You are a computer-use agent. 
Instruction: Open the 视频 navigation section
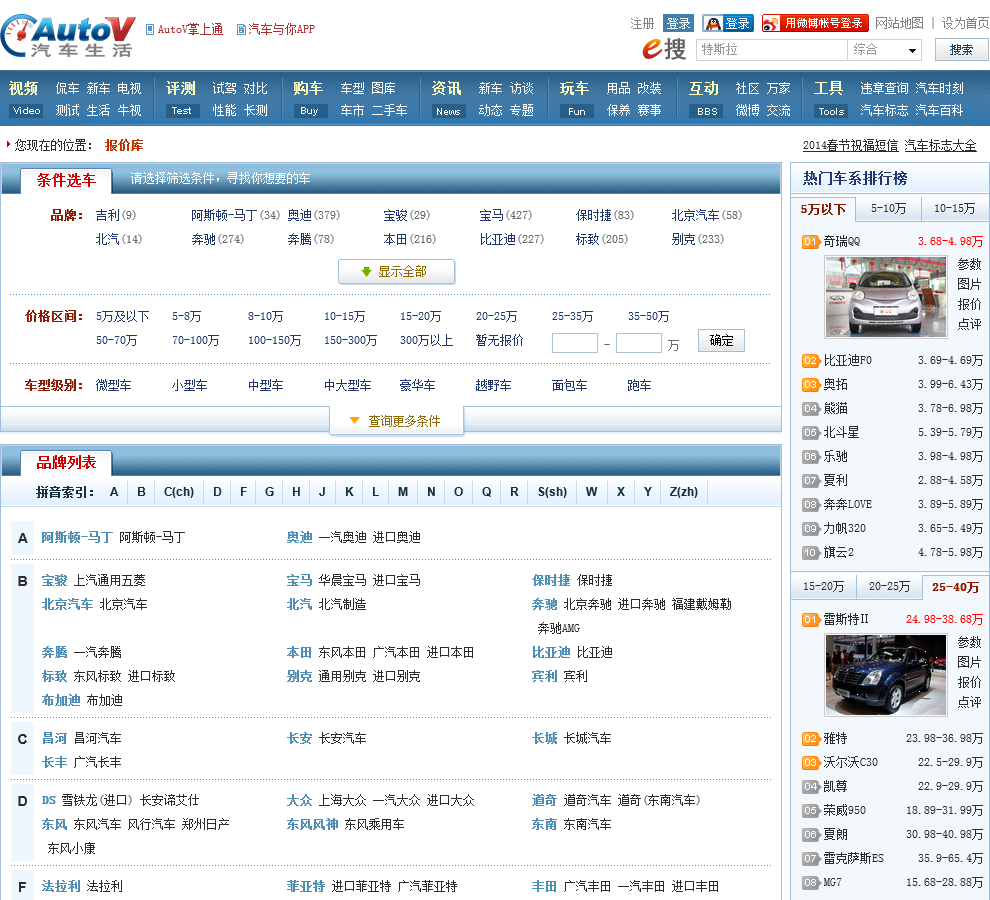click(x=23, y=88)
